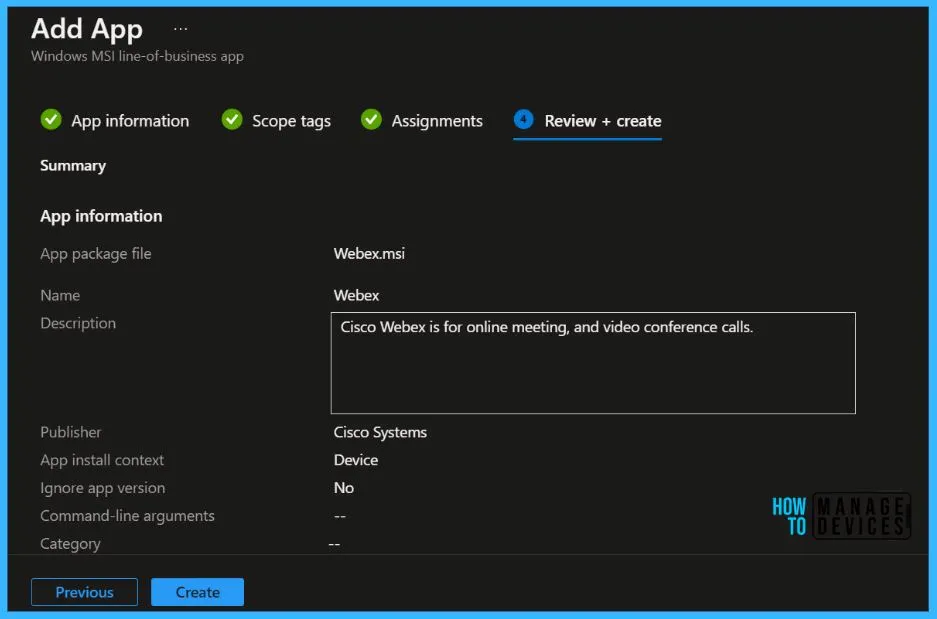Click the Name label

tap(60, 295)
